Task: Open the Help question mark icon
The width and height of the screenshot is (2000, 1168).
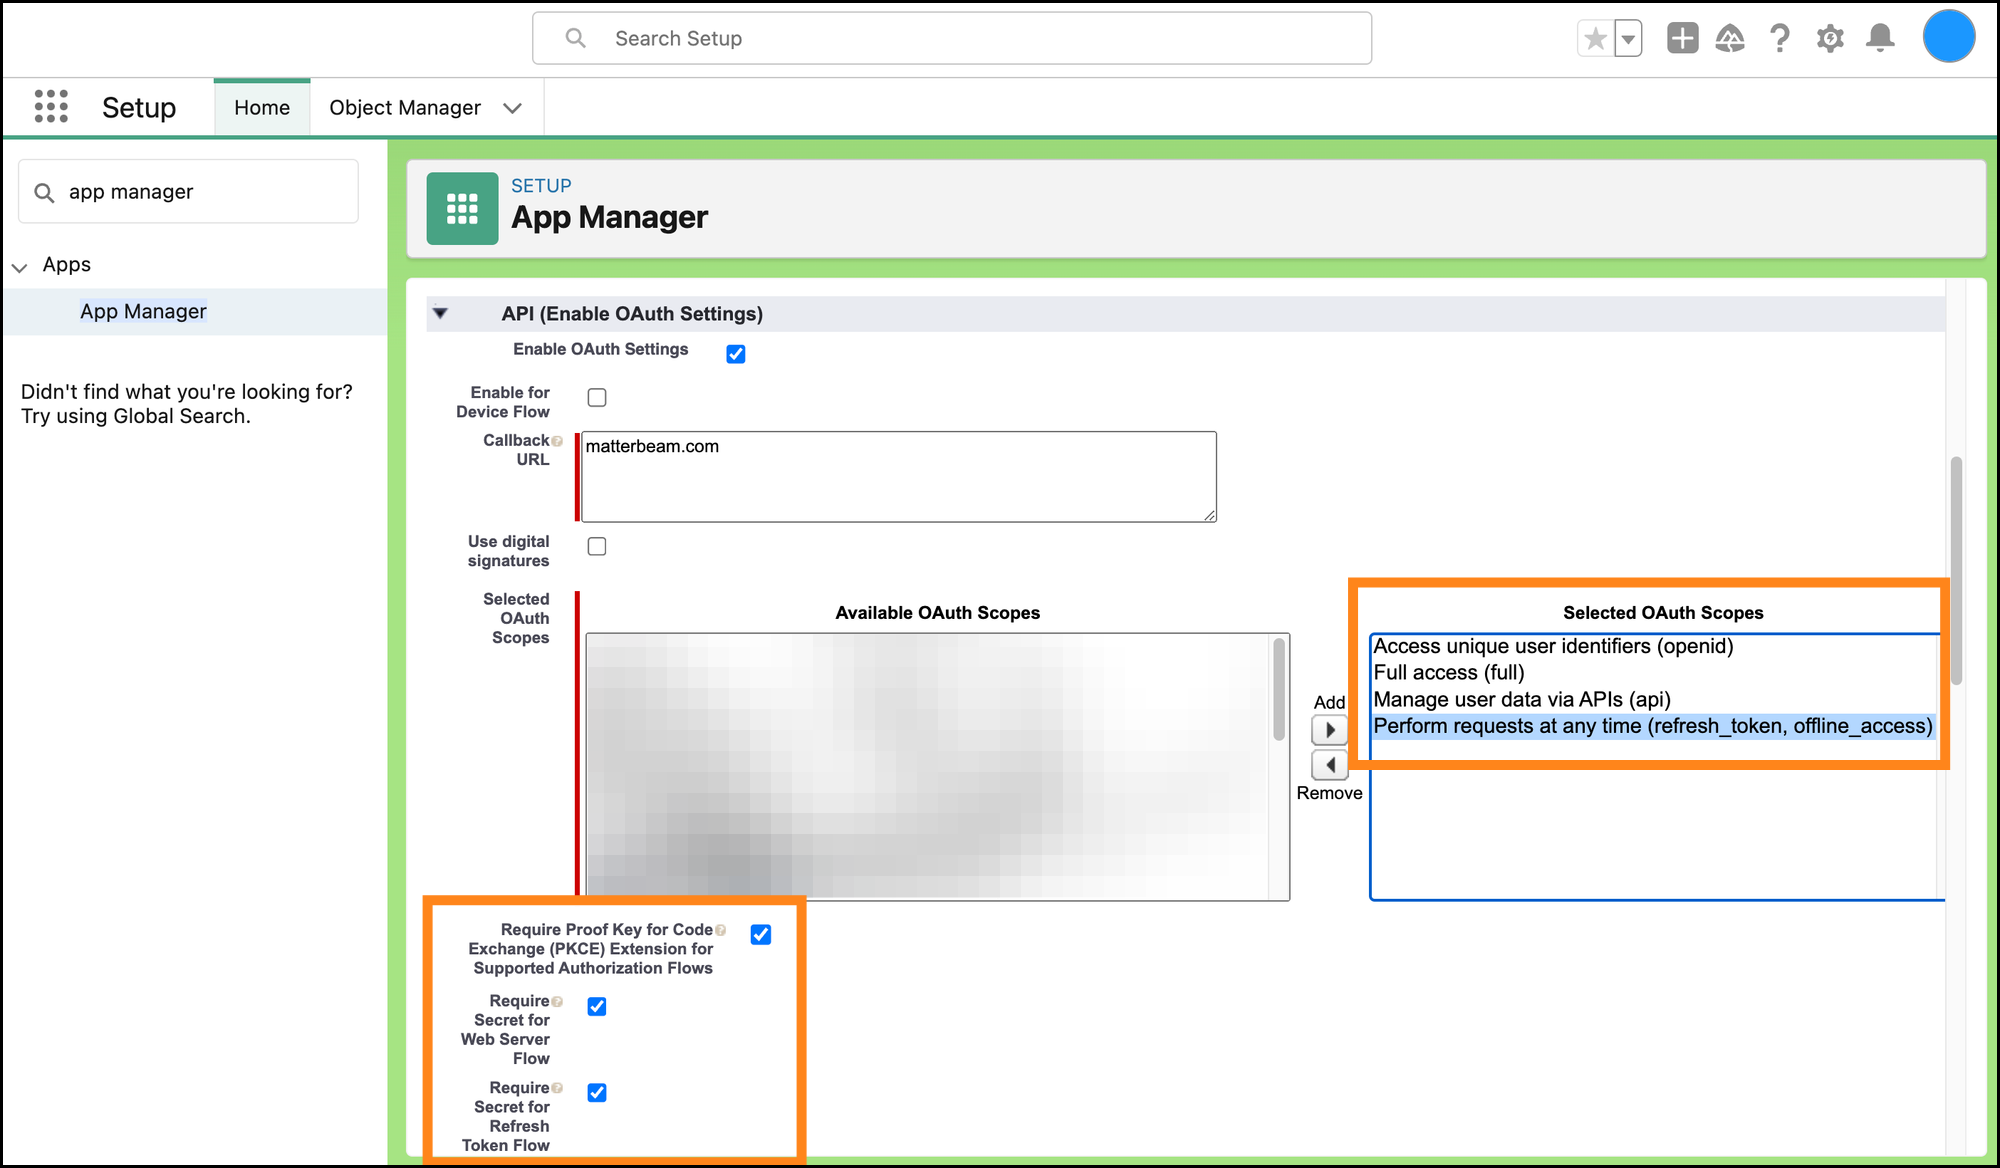Action: tap(1780, 39)
